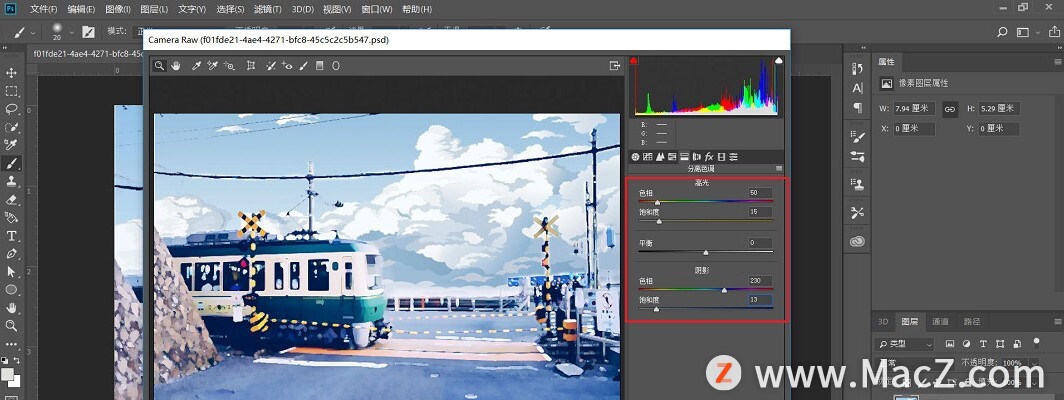Screen dimensions: 1064x400
Task: Choose the Red Eye Removal tool in Camera Raw
Action: [x=287, y=66]
